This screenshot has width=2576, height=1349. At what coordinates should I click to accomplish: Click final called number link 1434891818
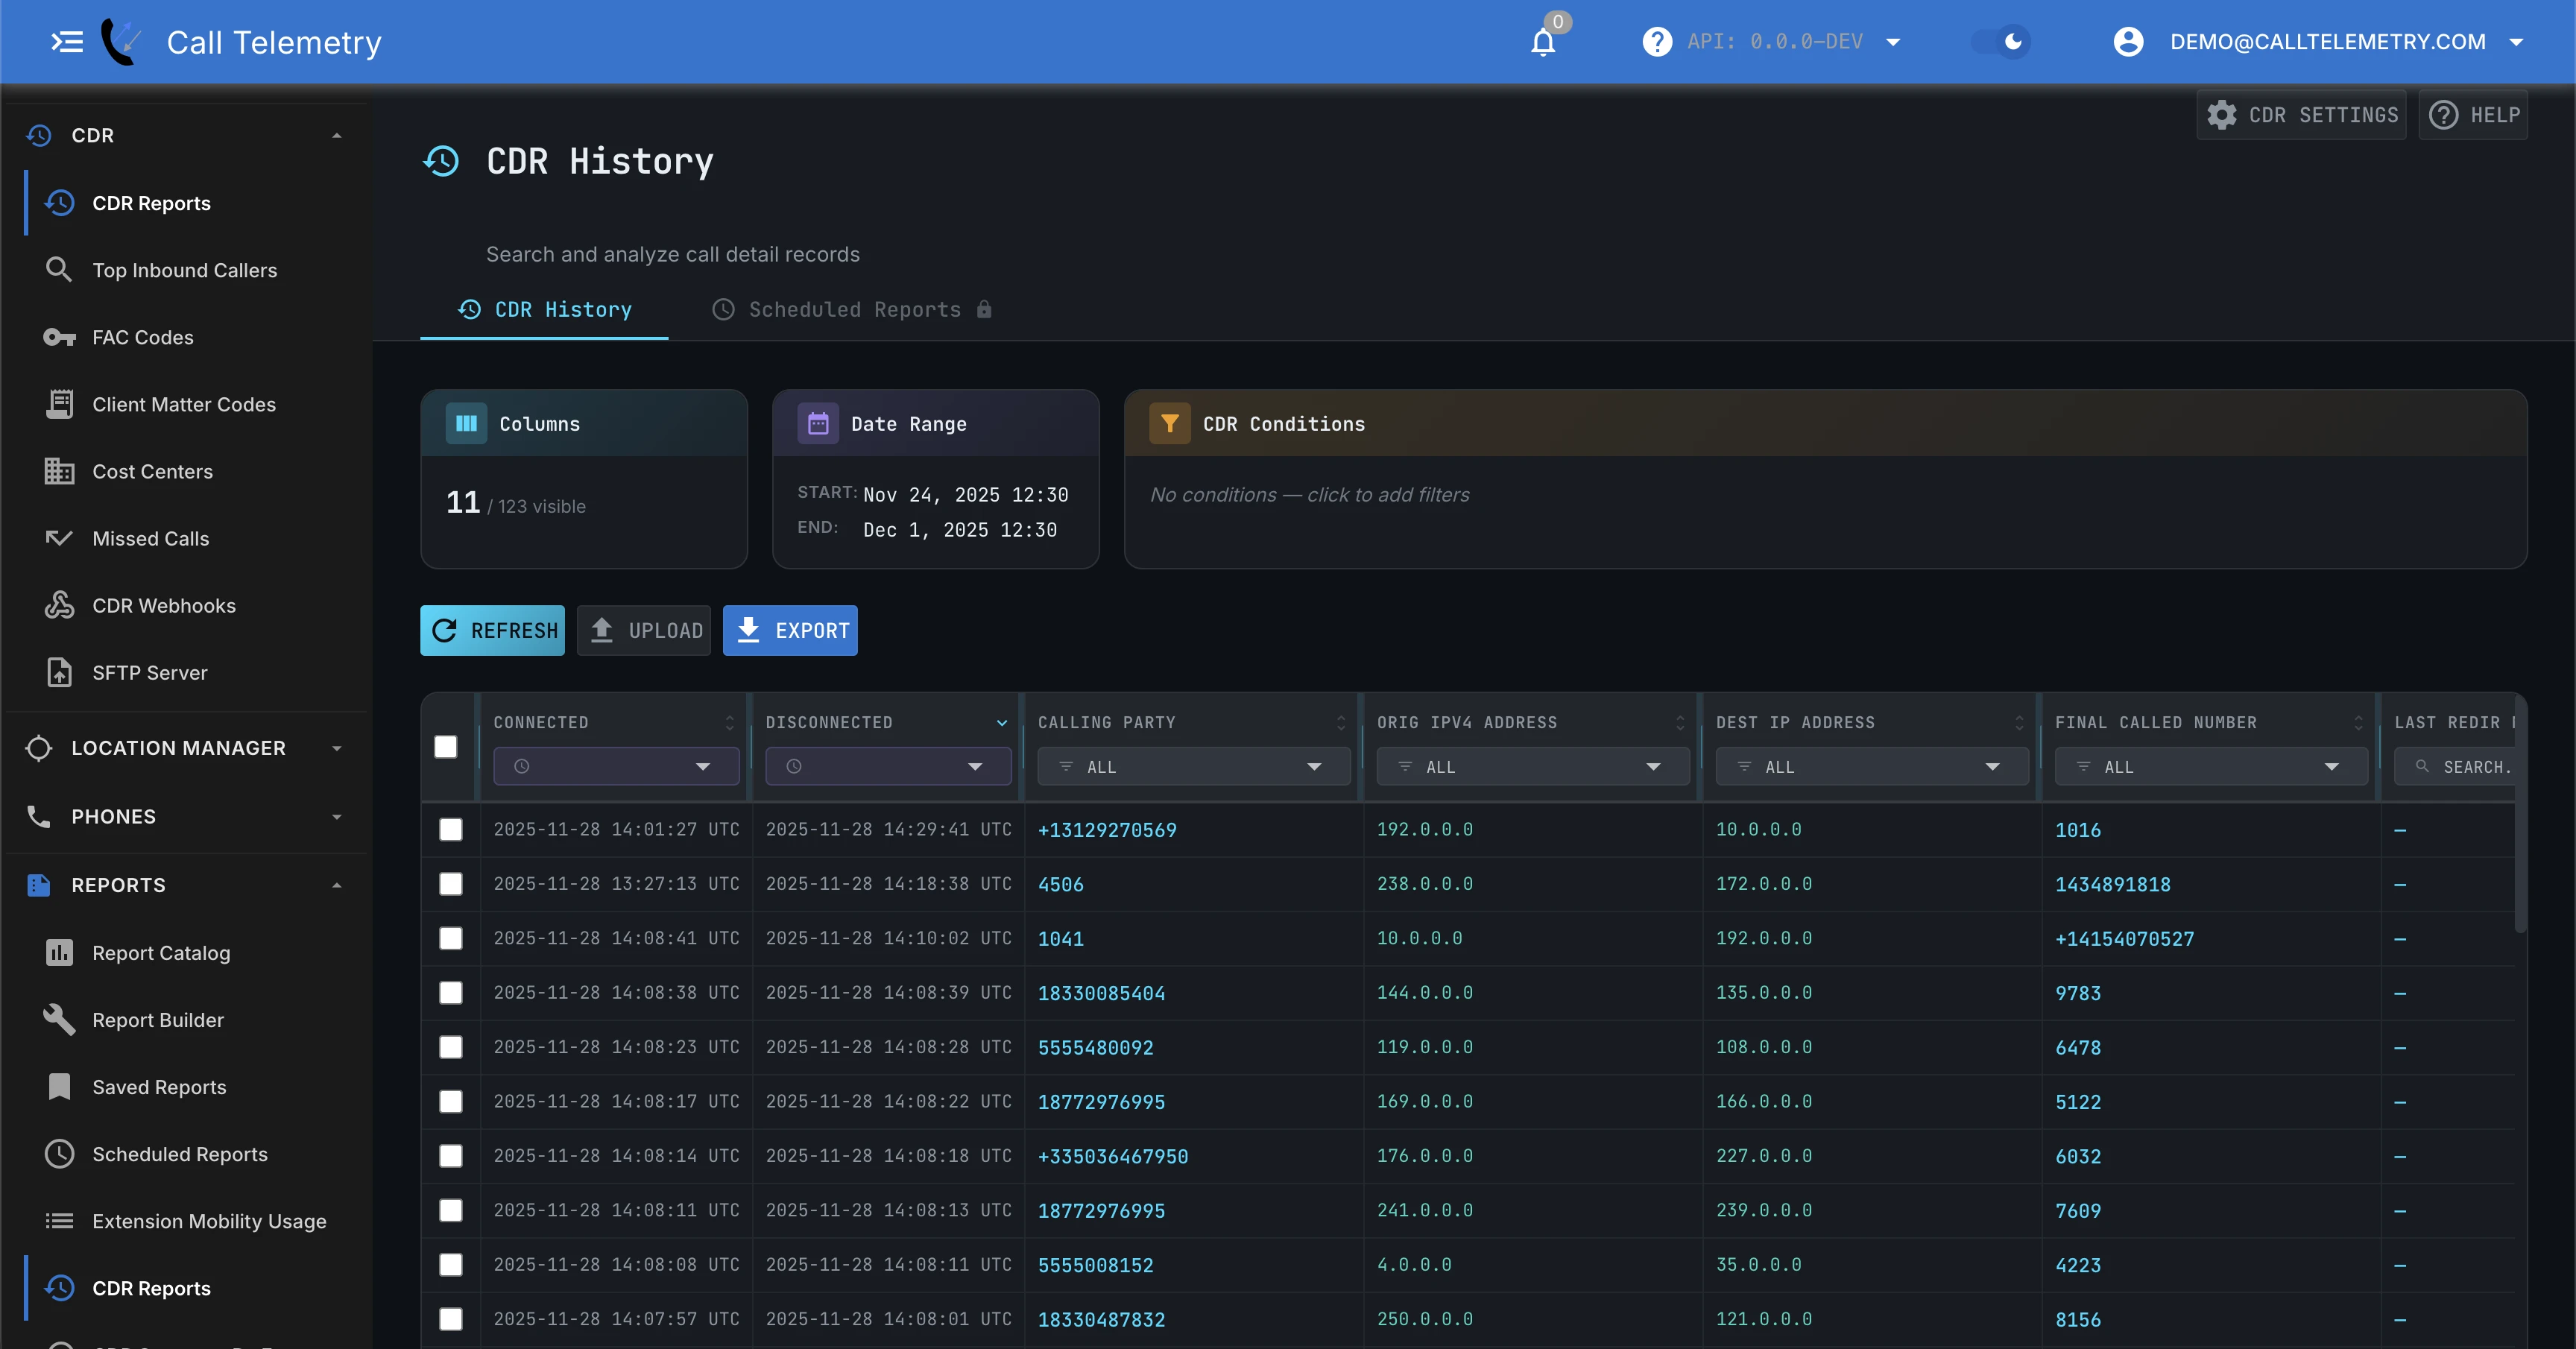tap(2112, 884)
